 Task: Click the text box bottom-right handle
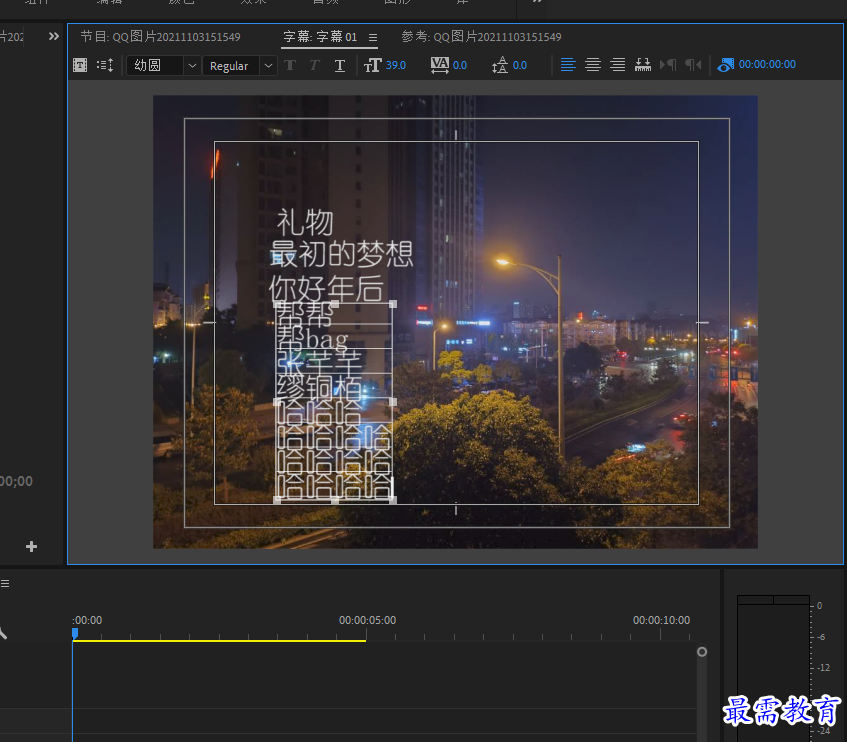[393, 500]
